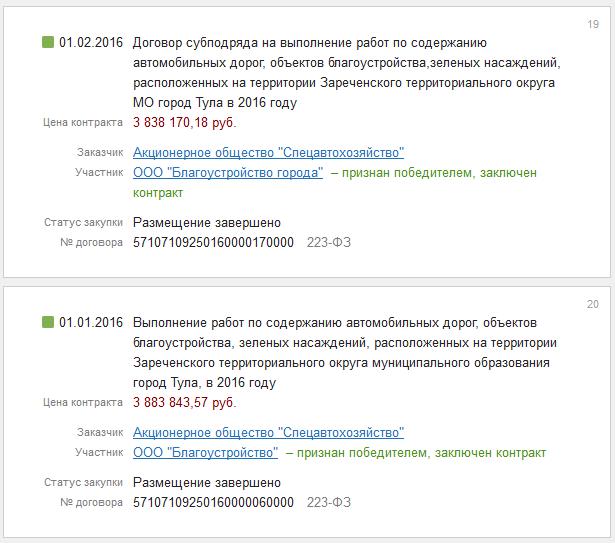Click green status square beside 01.02.2016

click(x=47, y=42)
